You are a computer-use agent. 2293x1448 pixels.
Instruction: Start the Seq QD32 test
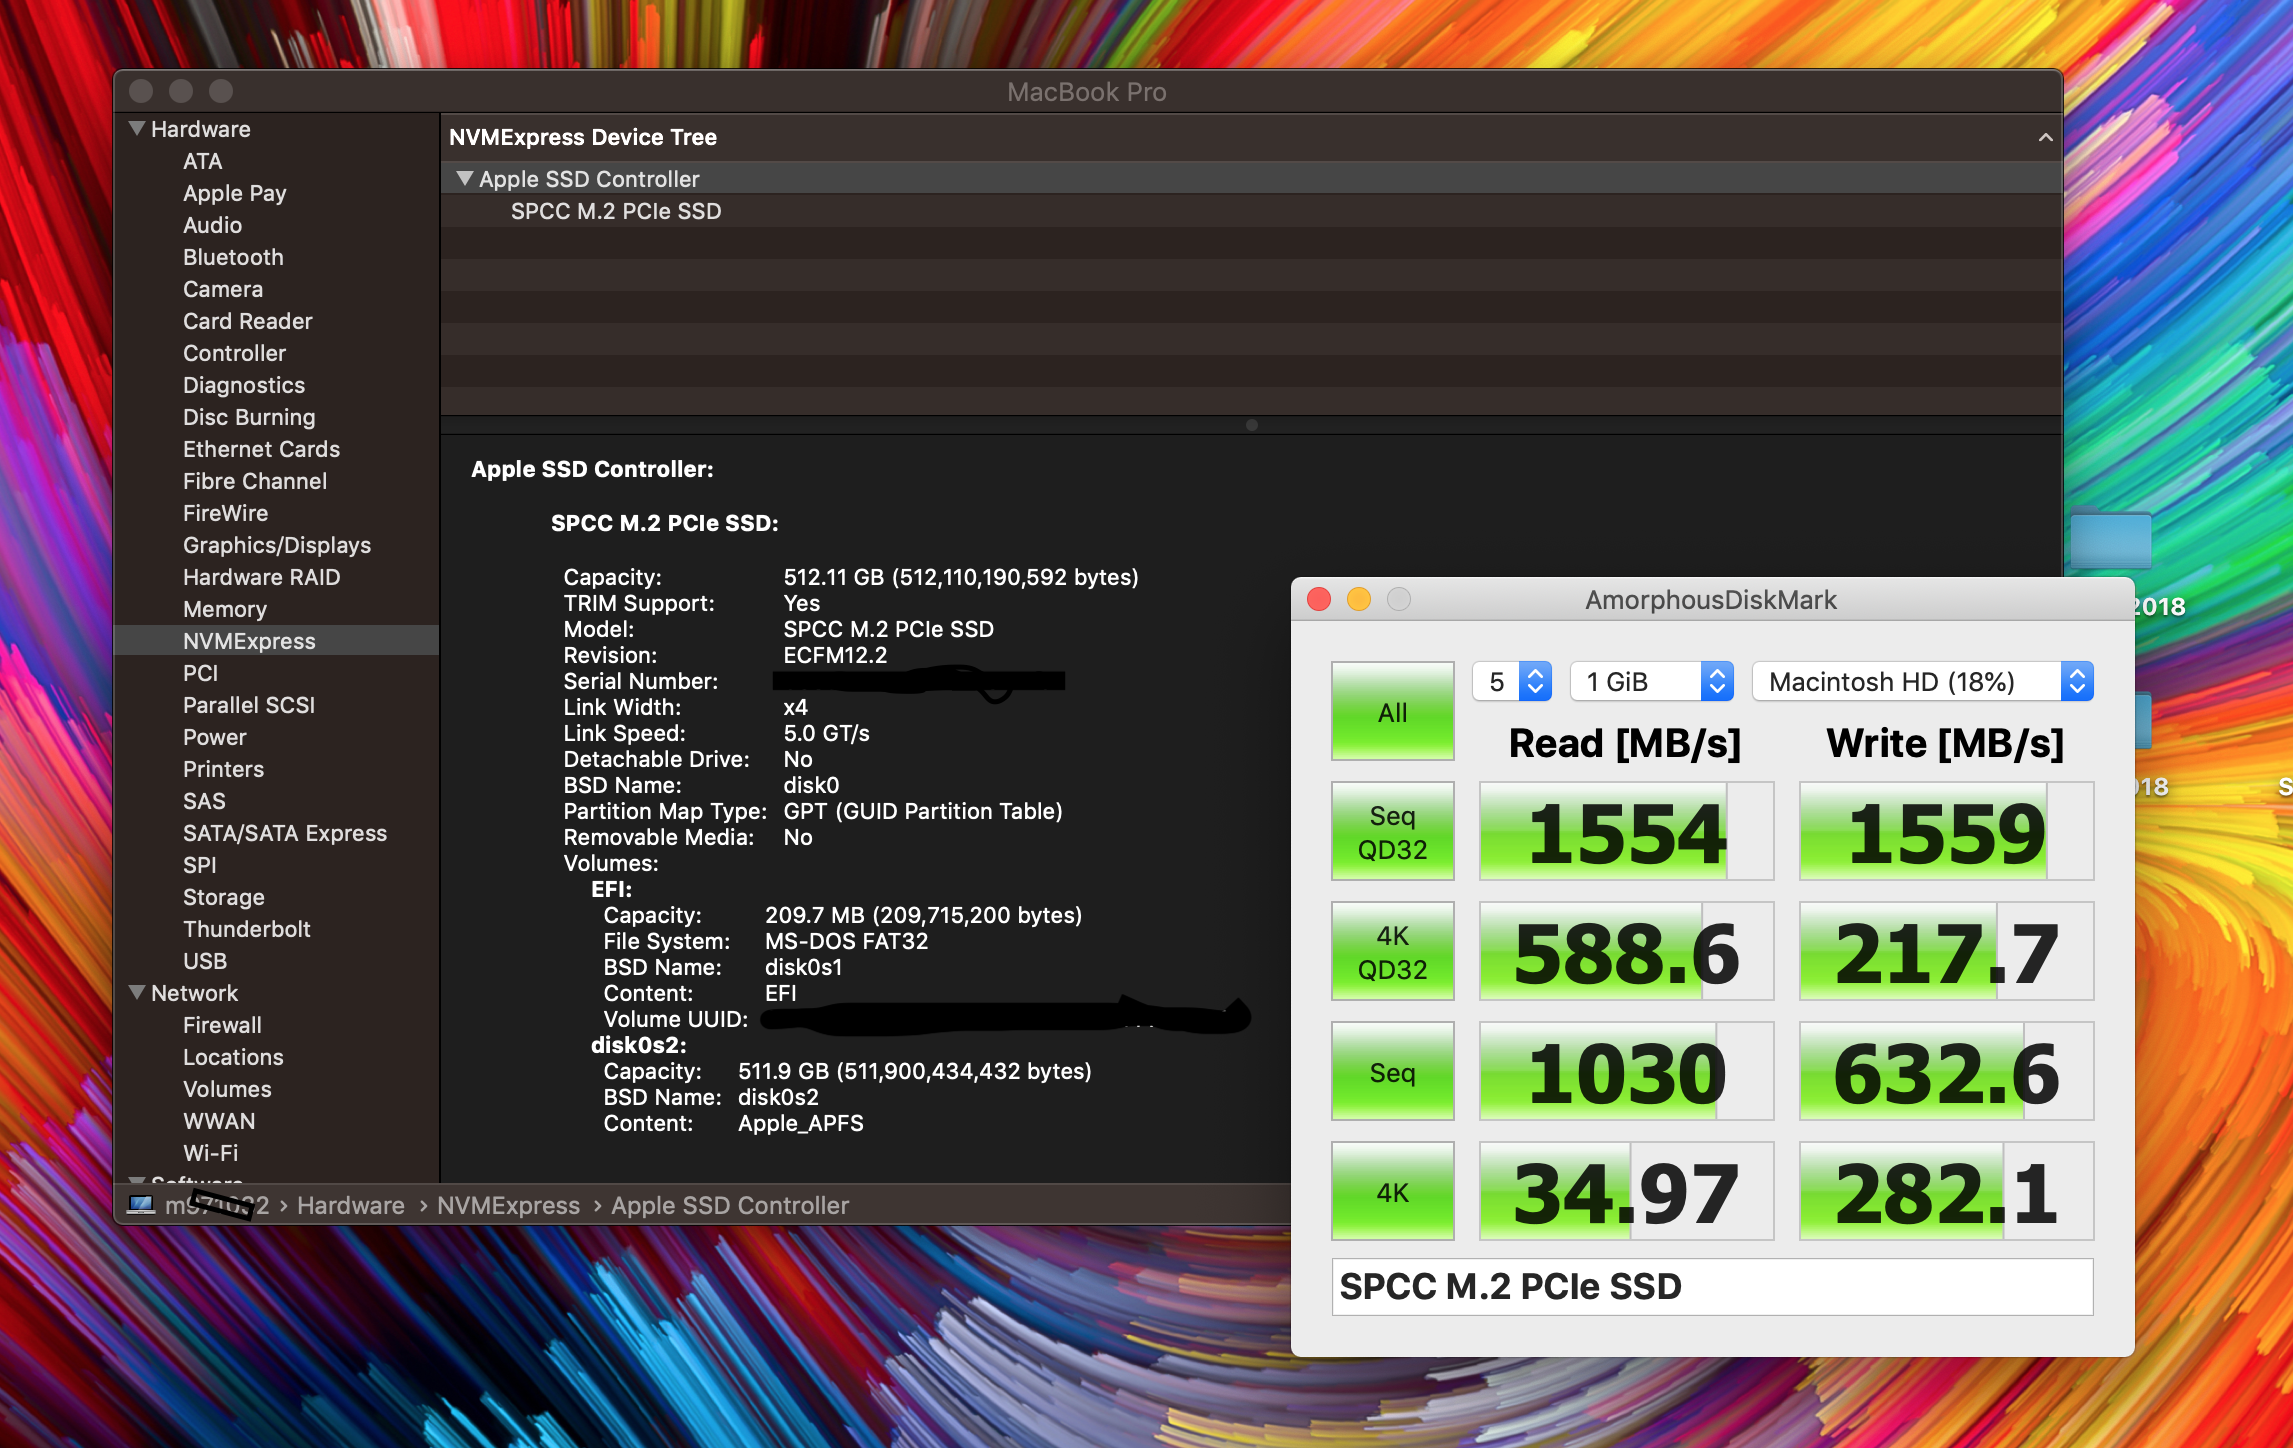[1392, 831]
